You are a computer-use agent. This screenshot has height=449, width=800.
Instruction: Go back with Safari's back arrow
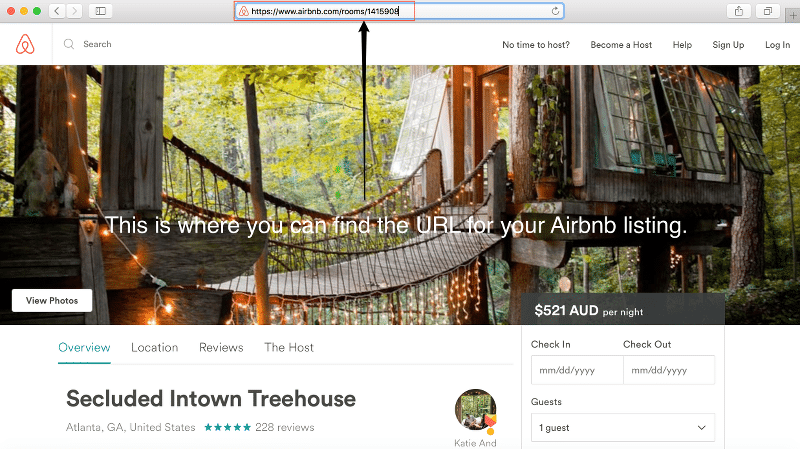(x=57, y=11)
